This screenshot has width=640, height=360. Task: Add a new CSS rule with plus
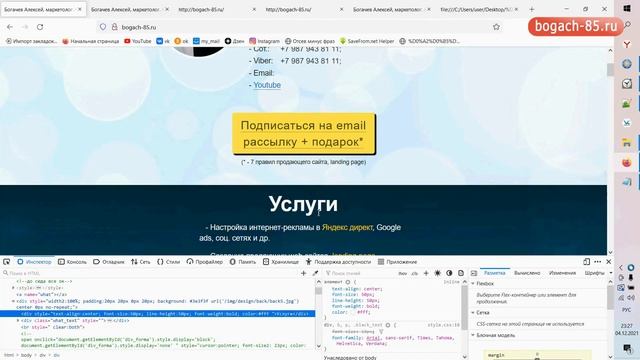(426, 273)
